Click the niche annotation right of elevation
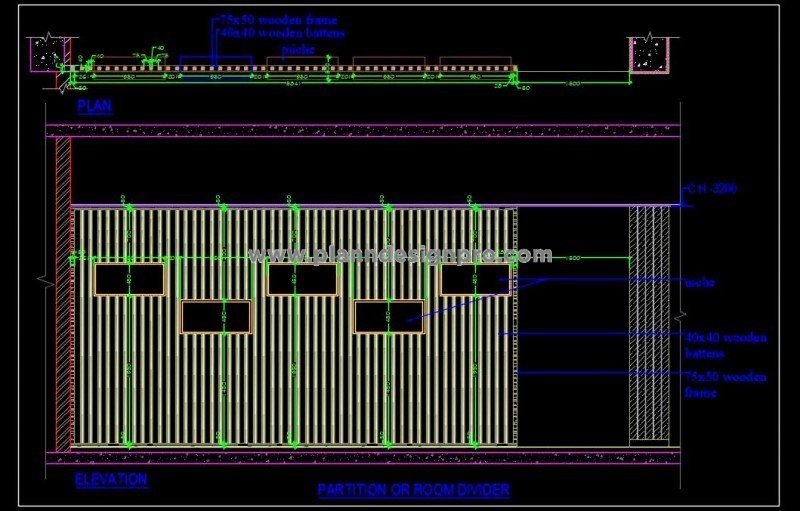This screenshot has height=511, width=800. tap(699, 283)
